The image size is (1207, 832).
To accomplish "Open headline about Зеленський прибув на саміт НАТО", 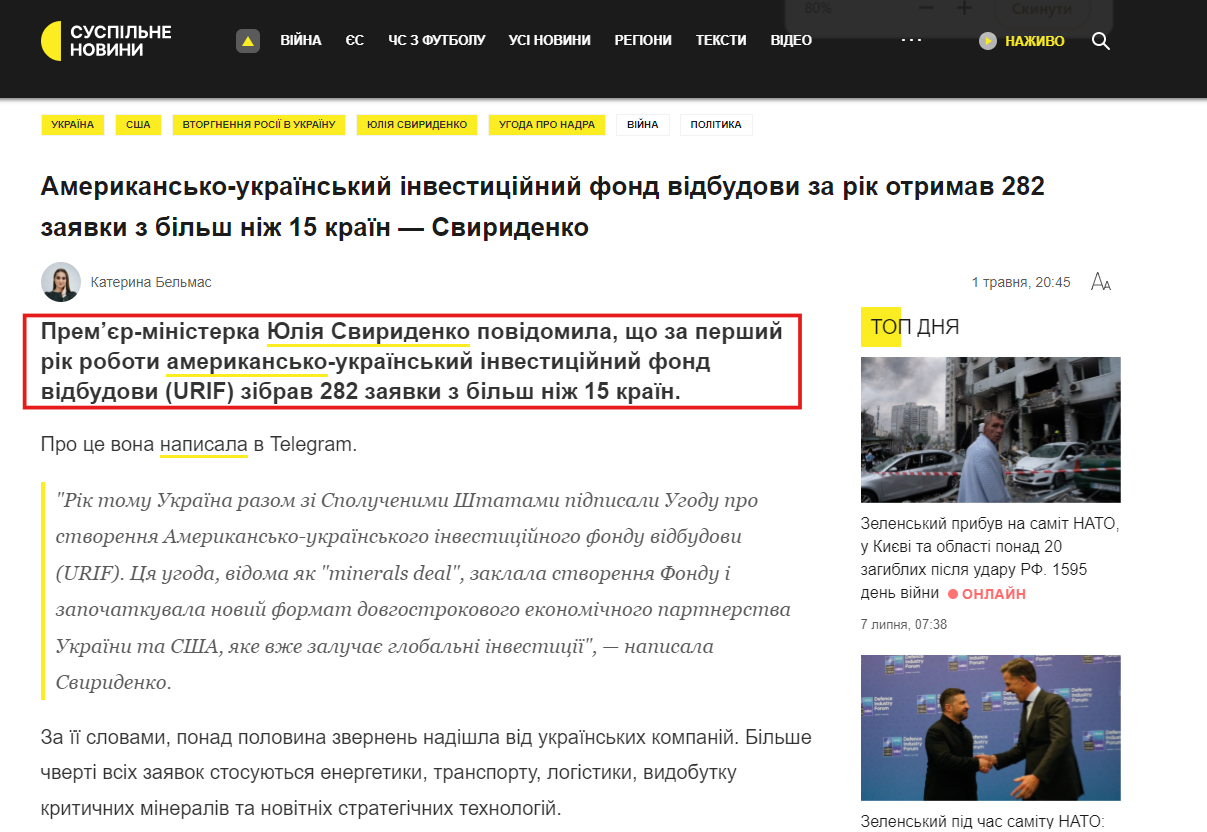I will 990,557.
